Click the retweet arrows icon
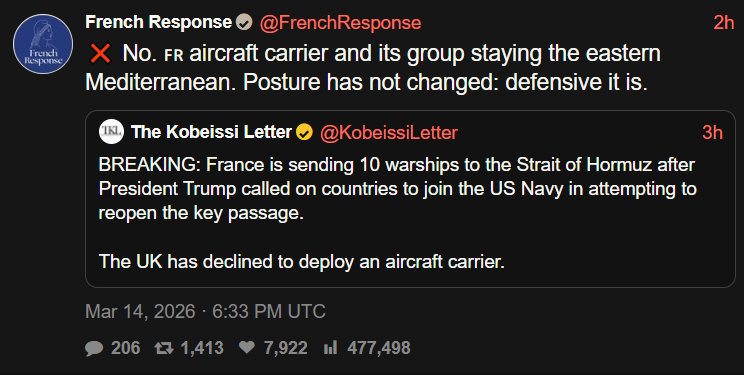Viewport: 744px width, 375px height. [165, 348]
